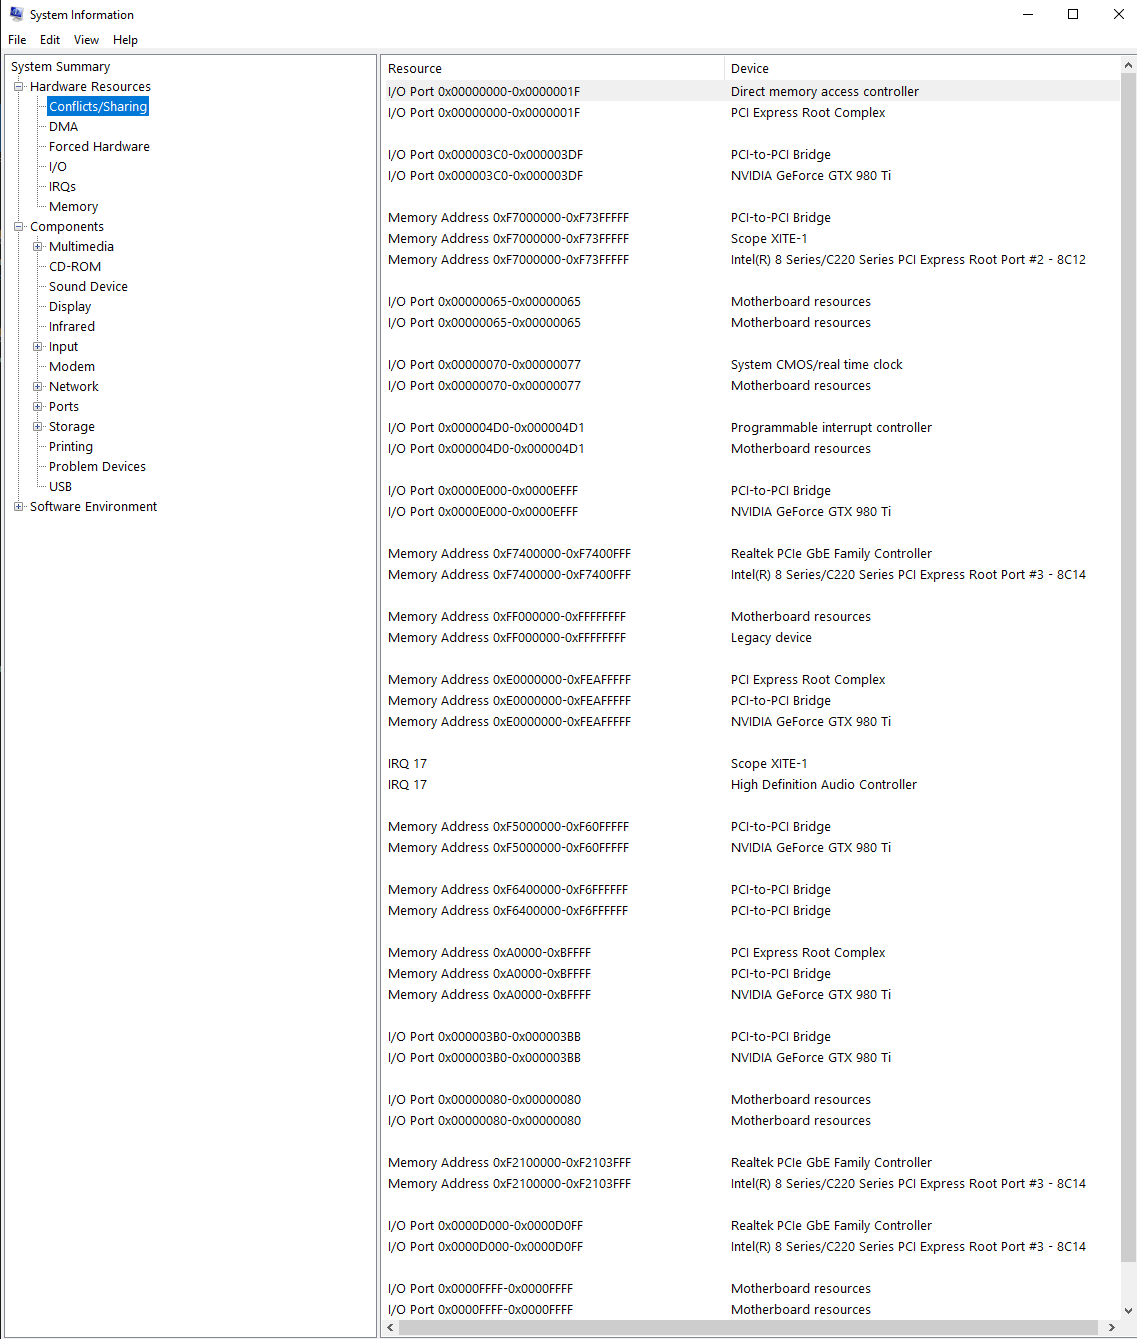Select IRQs under Hardware Resources
The image size is (1137, 1339).
(x=62, y=187)
